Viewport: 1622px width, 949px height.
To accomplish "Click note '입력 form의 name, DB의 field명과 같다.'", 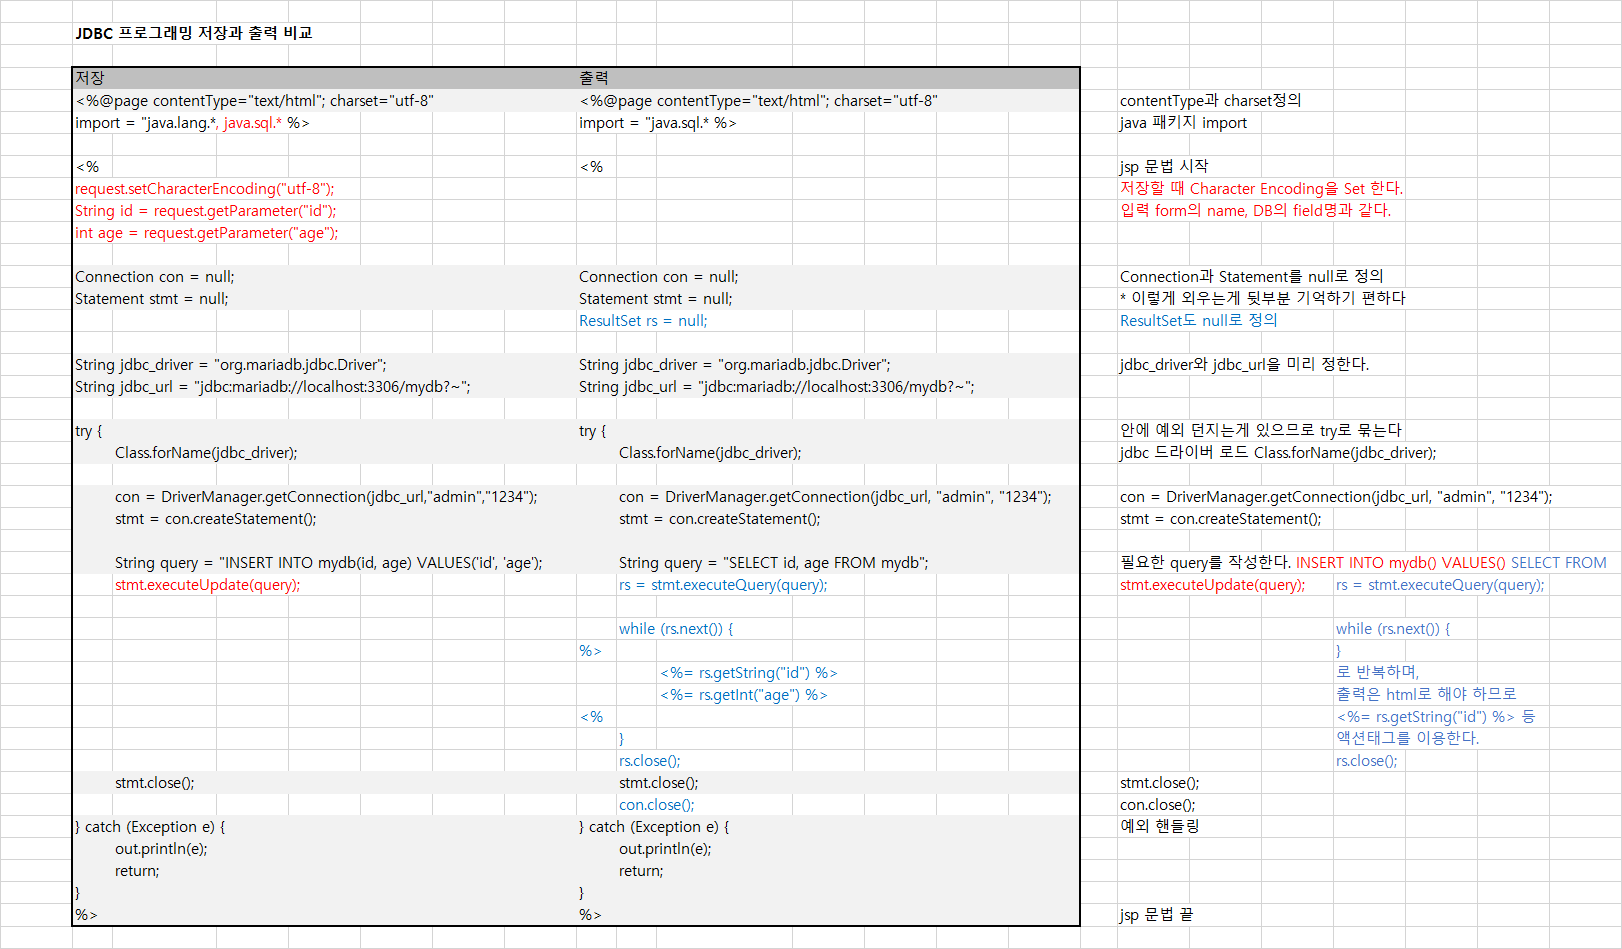I will tap(1256, 210).
